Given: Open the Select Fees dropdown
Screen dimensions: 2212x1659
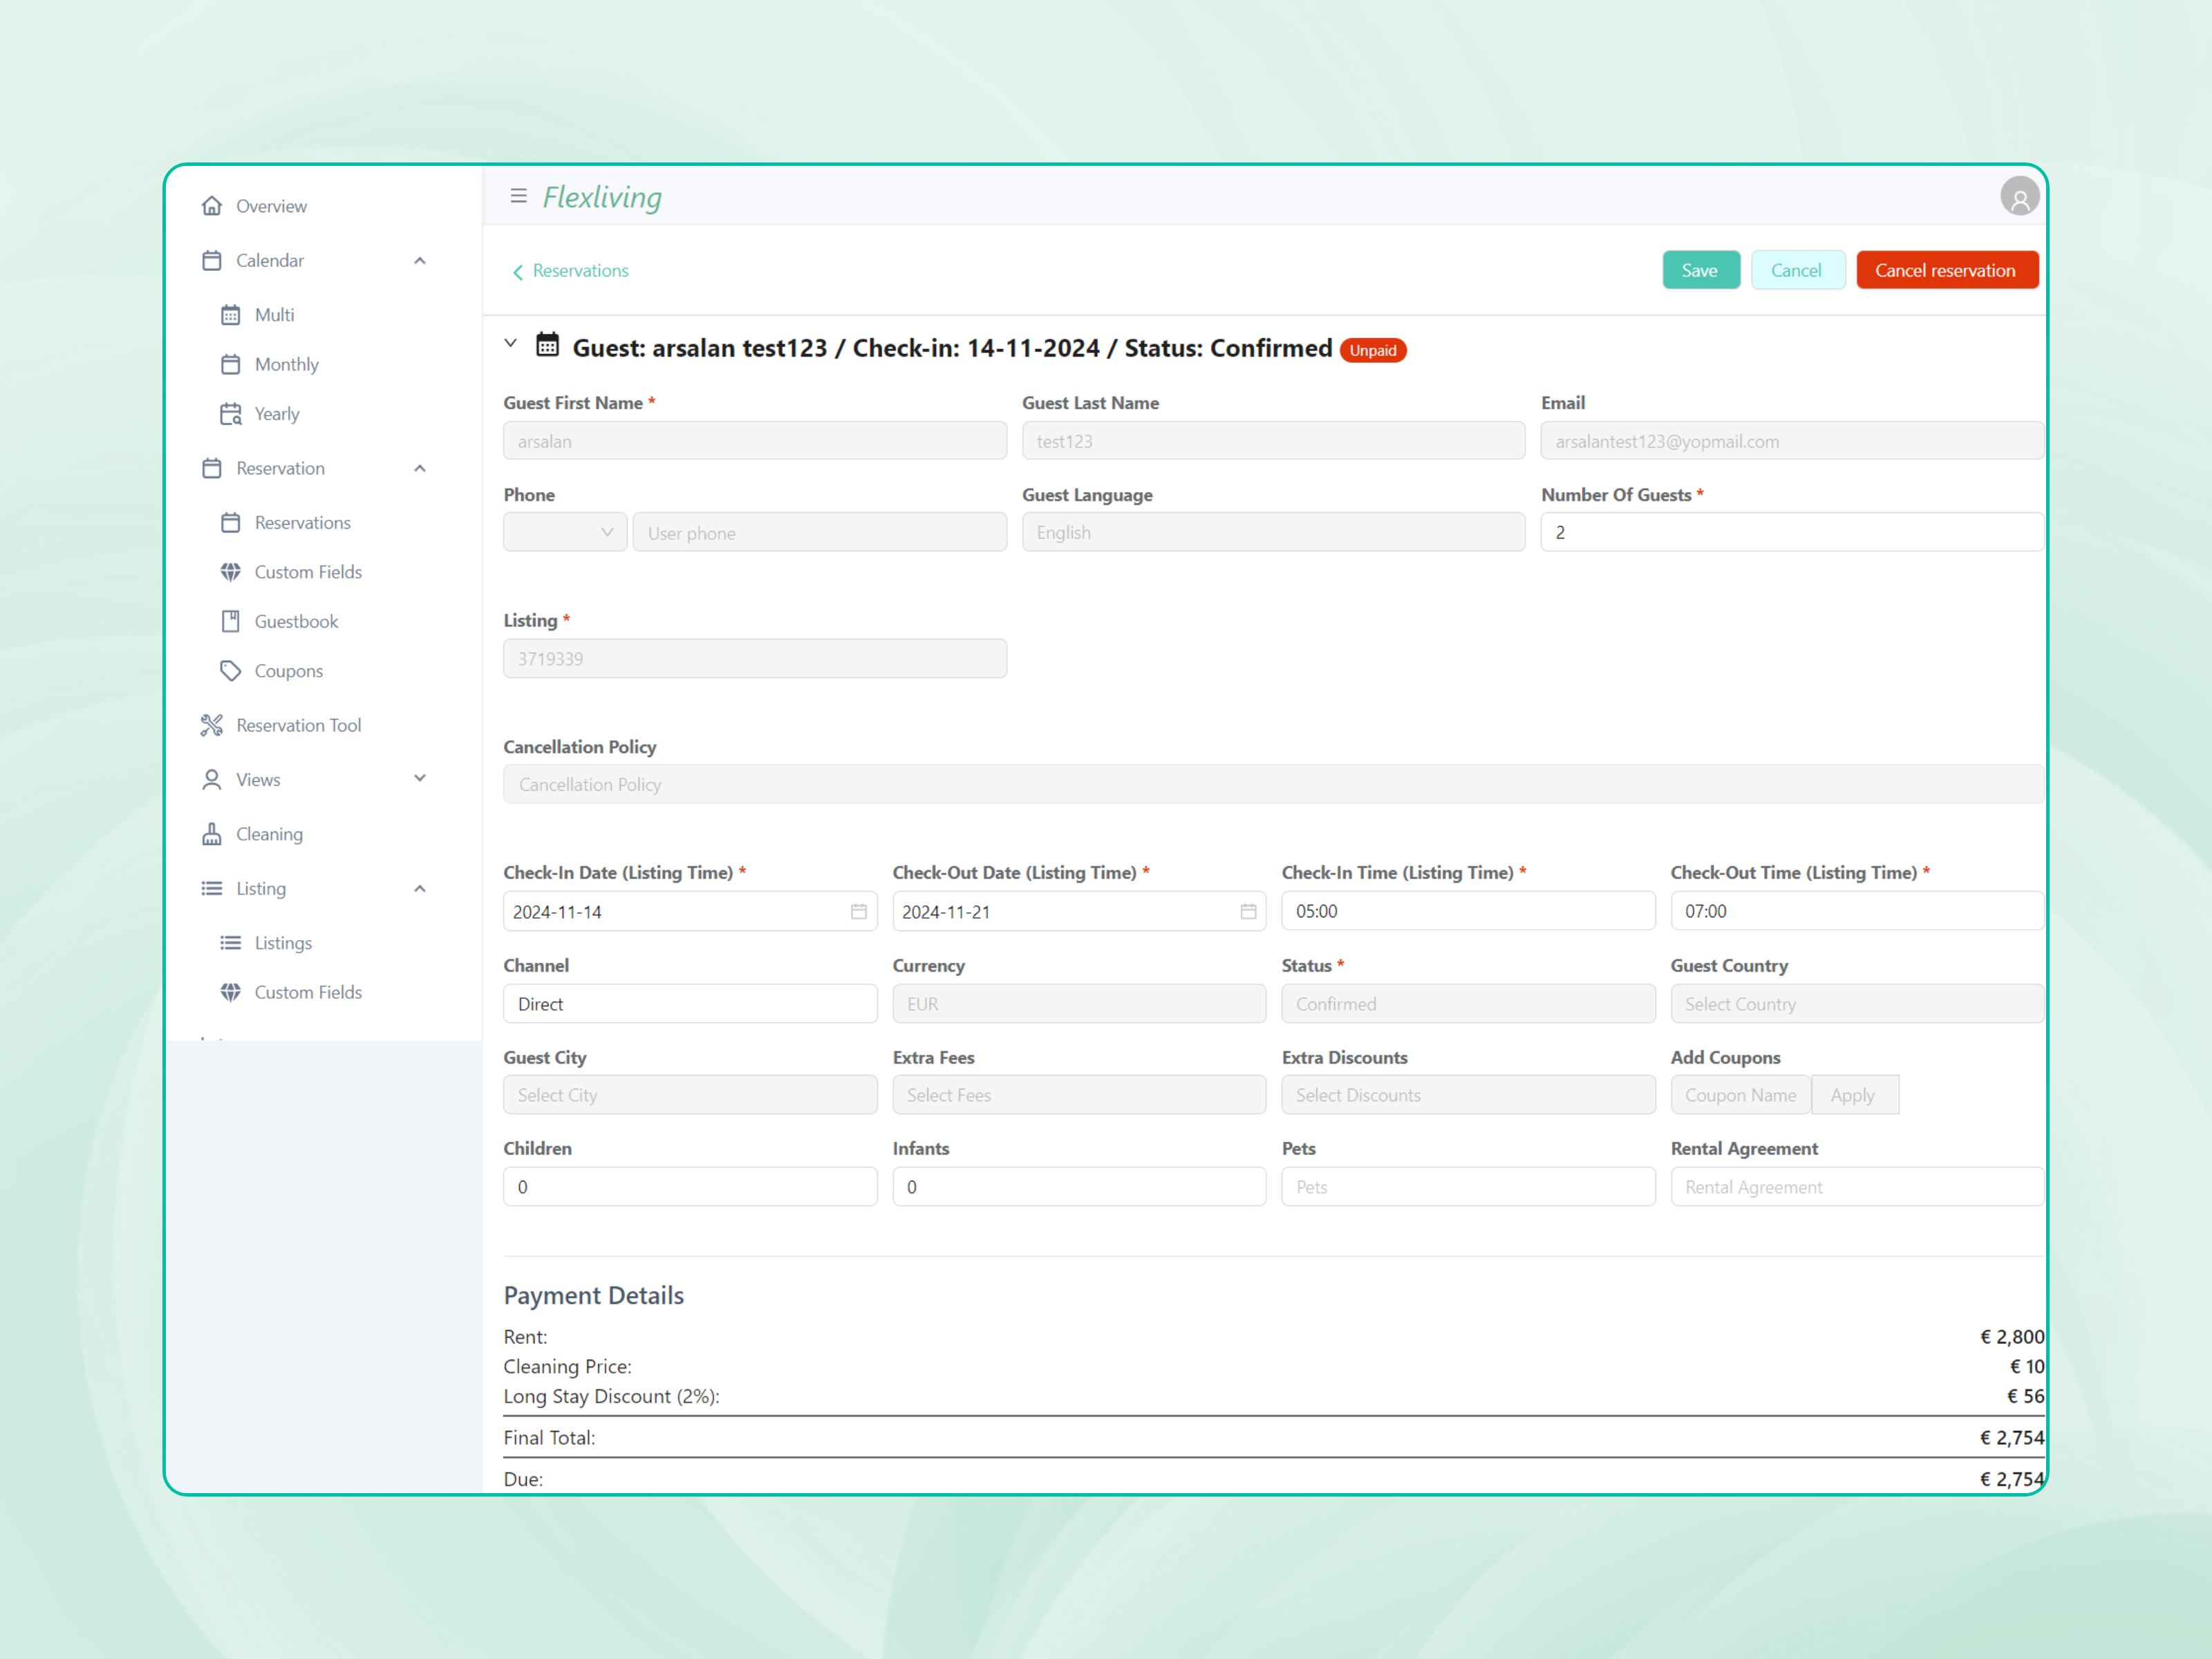Looking at the screenshot, I should click(1078, 1095).
